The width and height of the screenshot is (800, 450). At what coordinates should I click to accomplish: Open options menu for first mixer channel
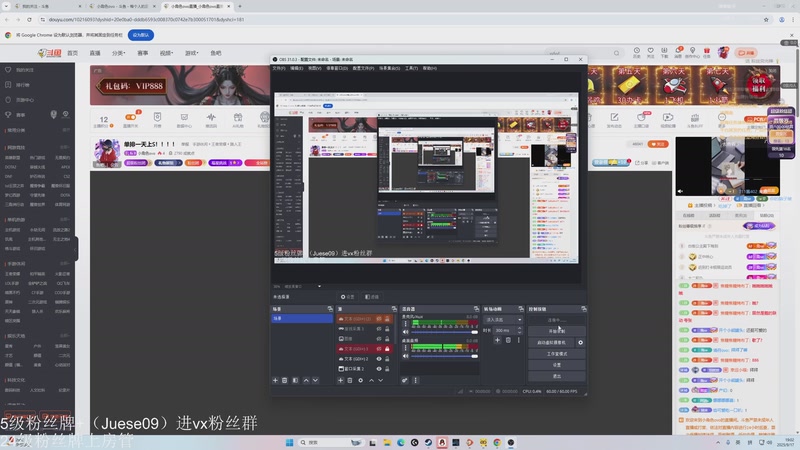pos(406,323)
